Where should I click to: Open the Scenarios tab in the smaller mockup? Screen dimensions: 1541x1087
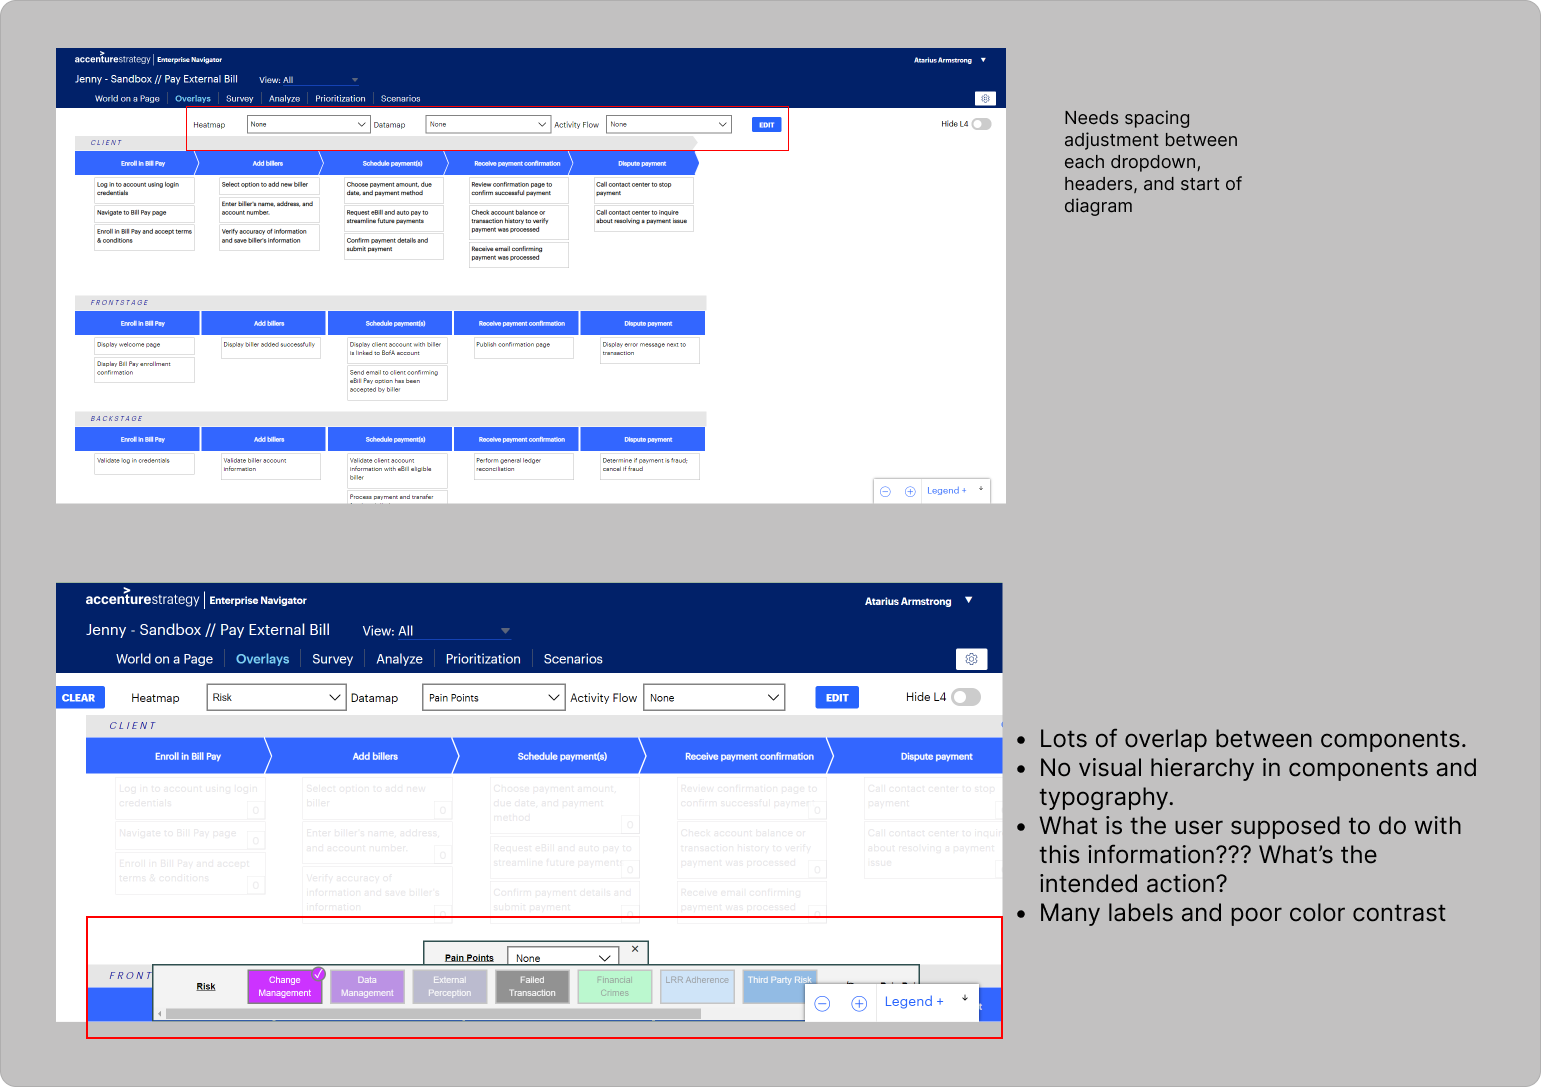(x=400, y=99)
